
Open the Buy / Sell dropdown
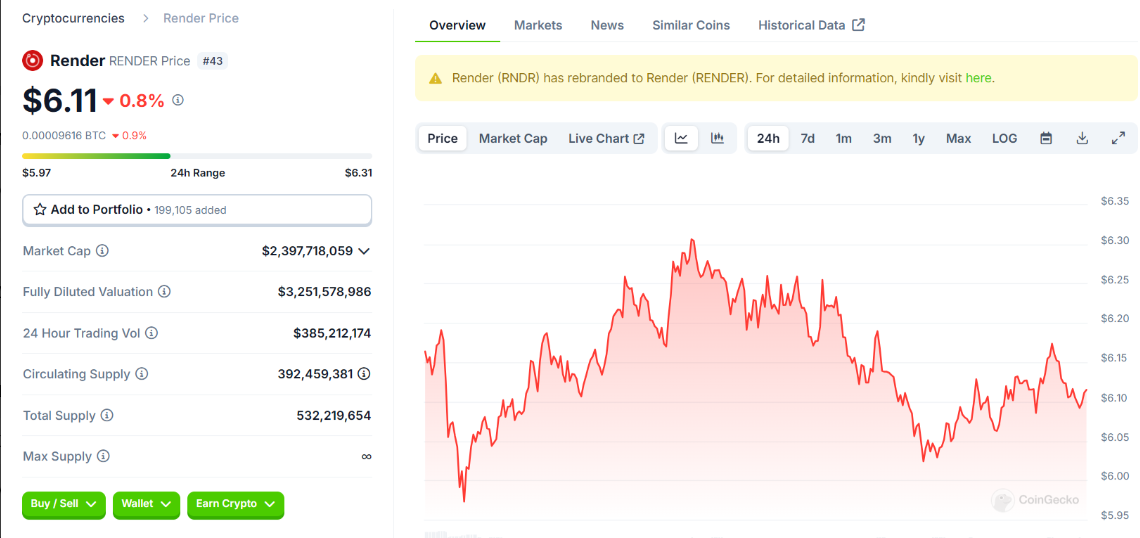pos(64,504)
